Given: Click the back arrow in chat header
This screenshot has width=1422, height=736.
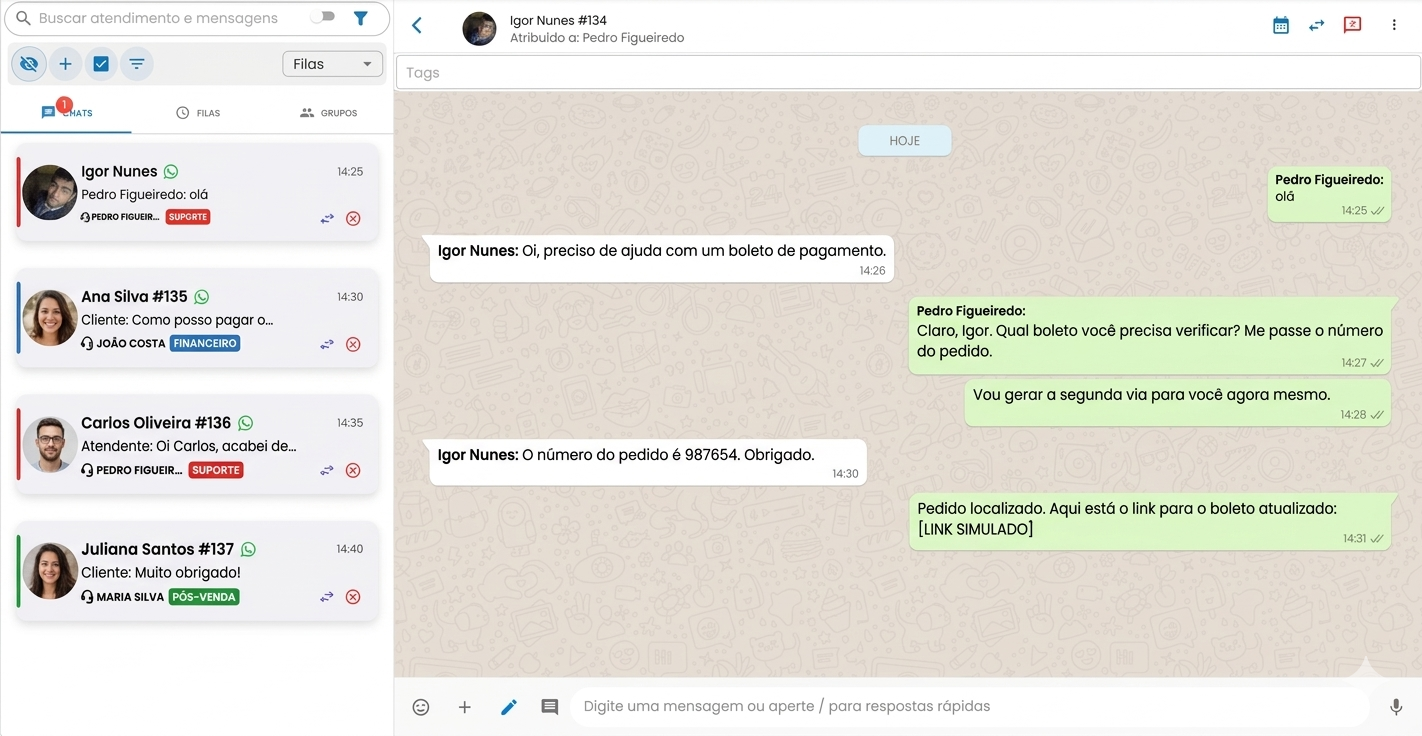Looking at the screenshot, I should (x=417, y=26).
